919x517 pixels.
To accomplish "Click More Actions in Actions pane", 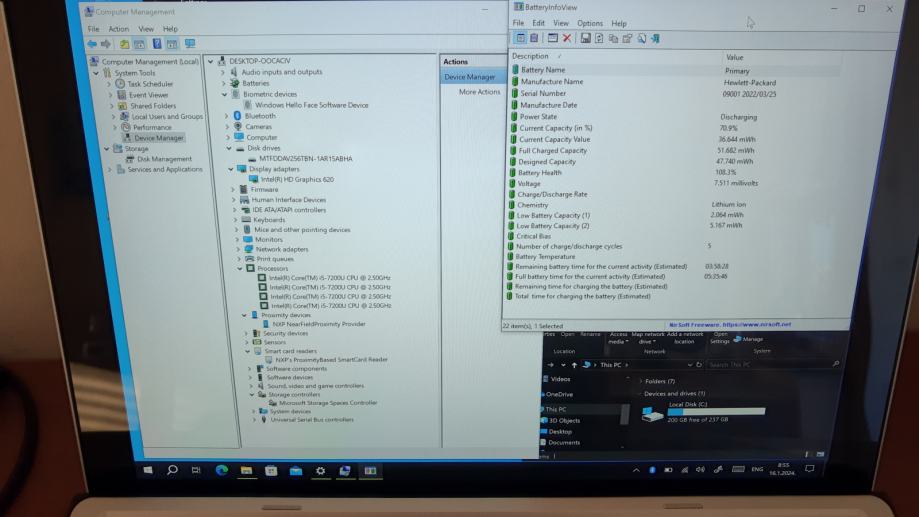I will (479, 92).
